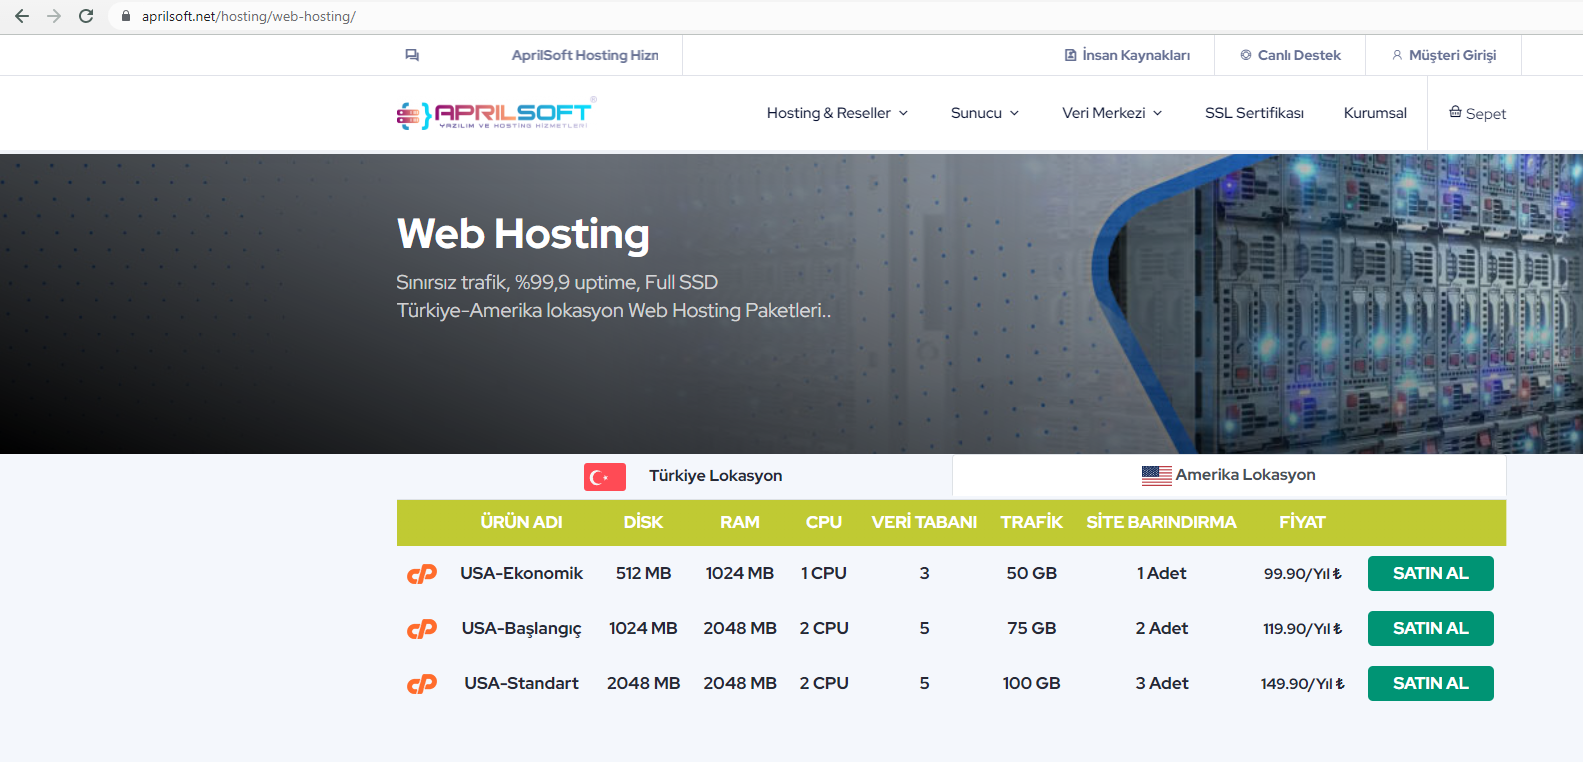This screenshot has width=1583, height=762.
Task: Buy USA-Ekonomik with SATIN AL
Action: (1431, 574)
